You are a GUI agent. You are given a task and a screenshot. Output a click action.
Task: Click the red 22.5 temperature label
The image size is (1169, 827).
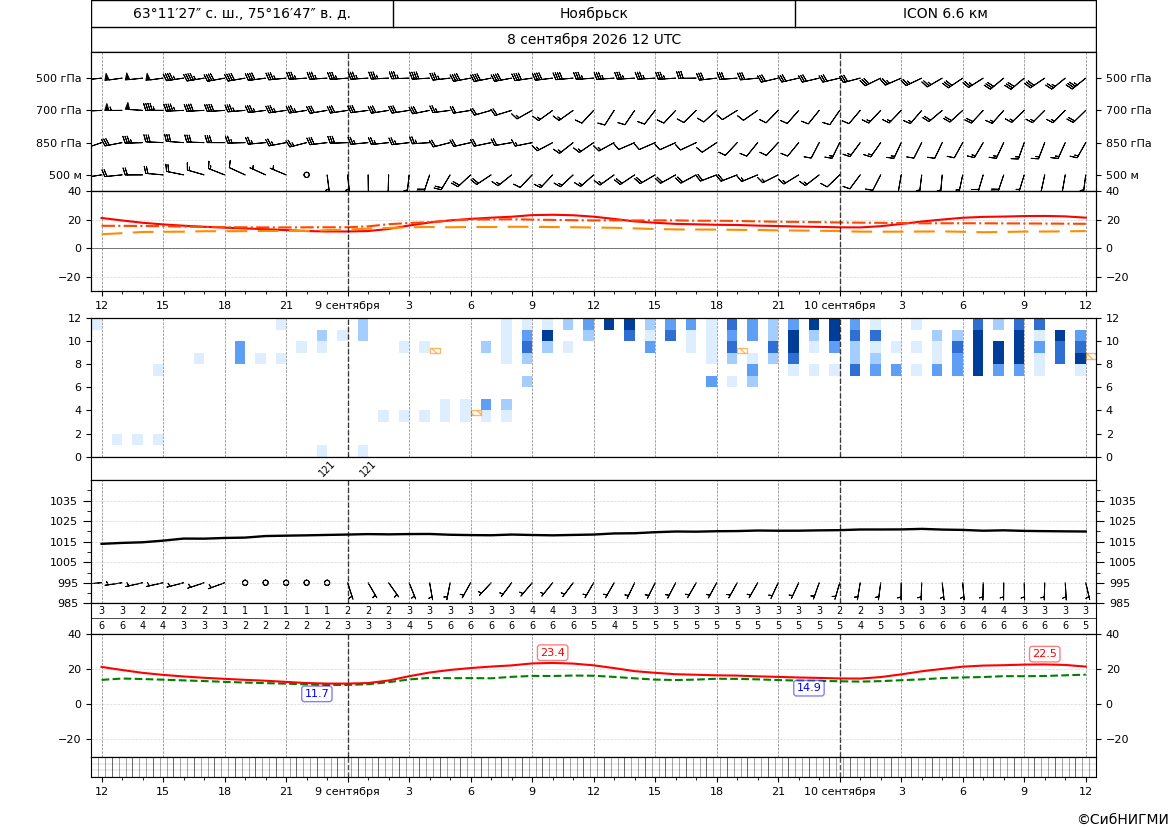[x=1044, y=653]
